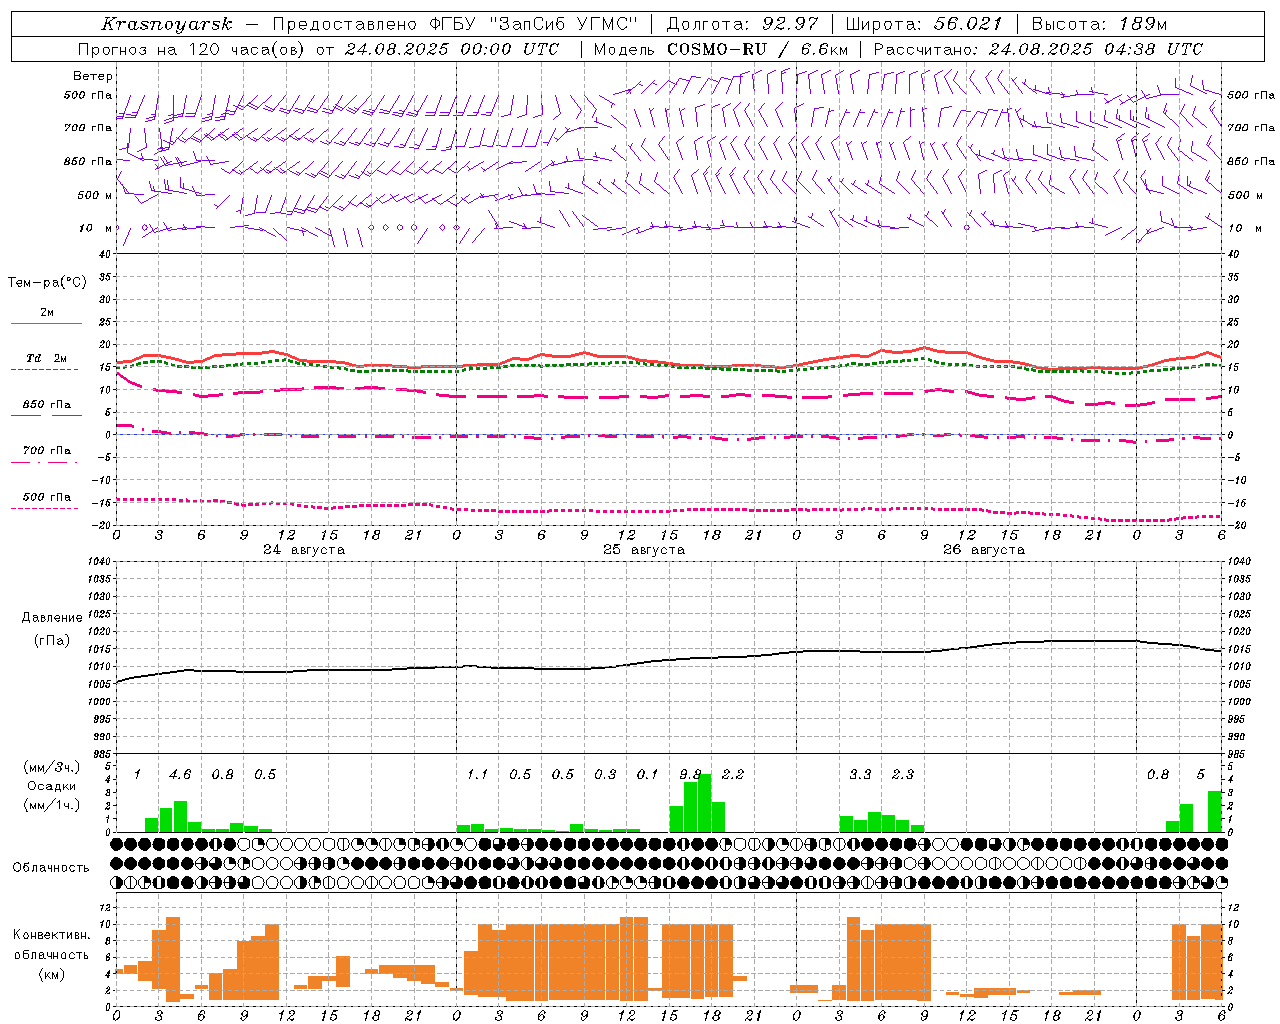Select the Тем-ра(°C) temperature label
The image size is (1280, 1024).
47,283
